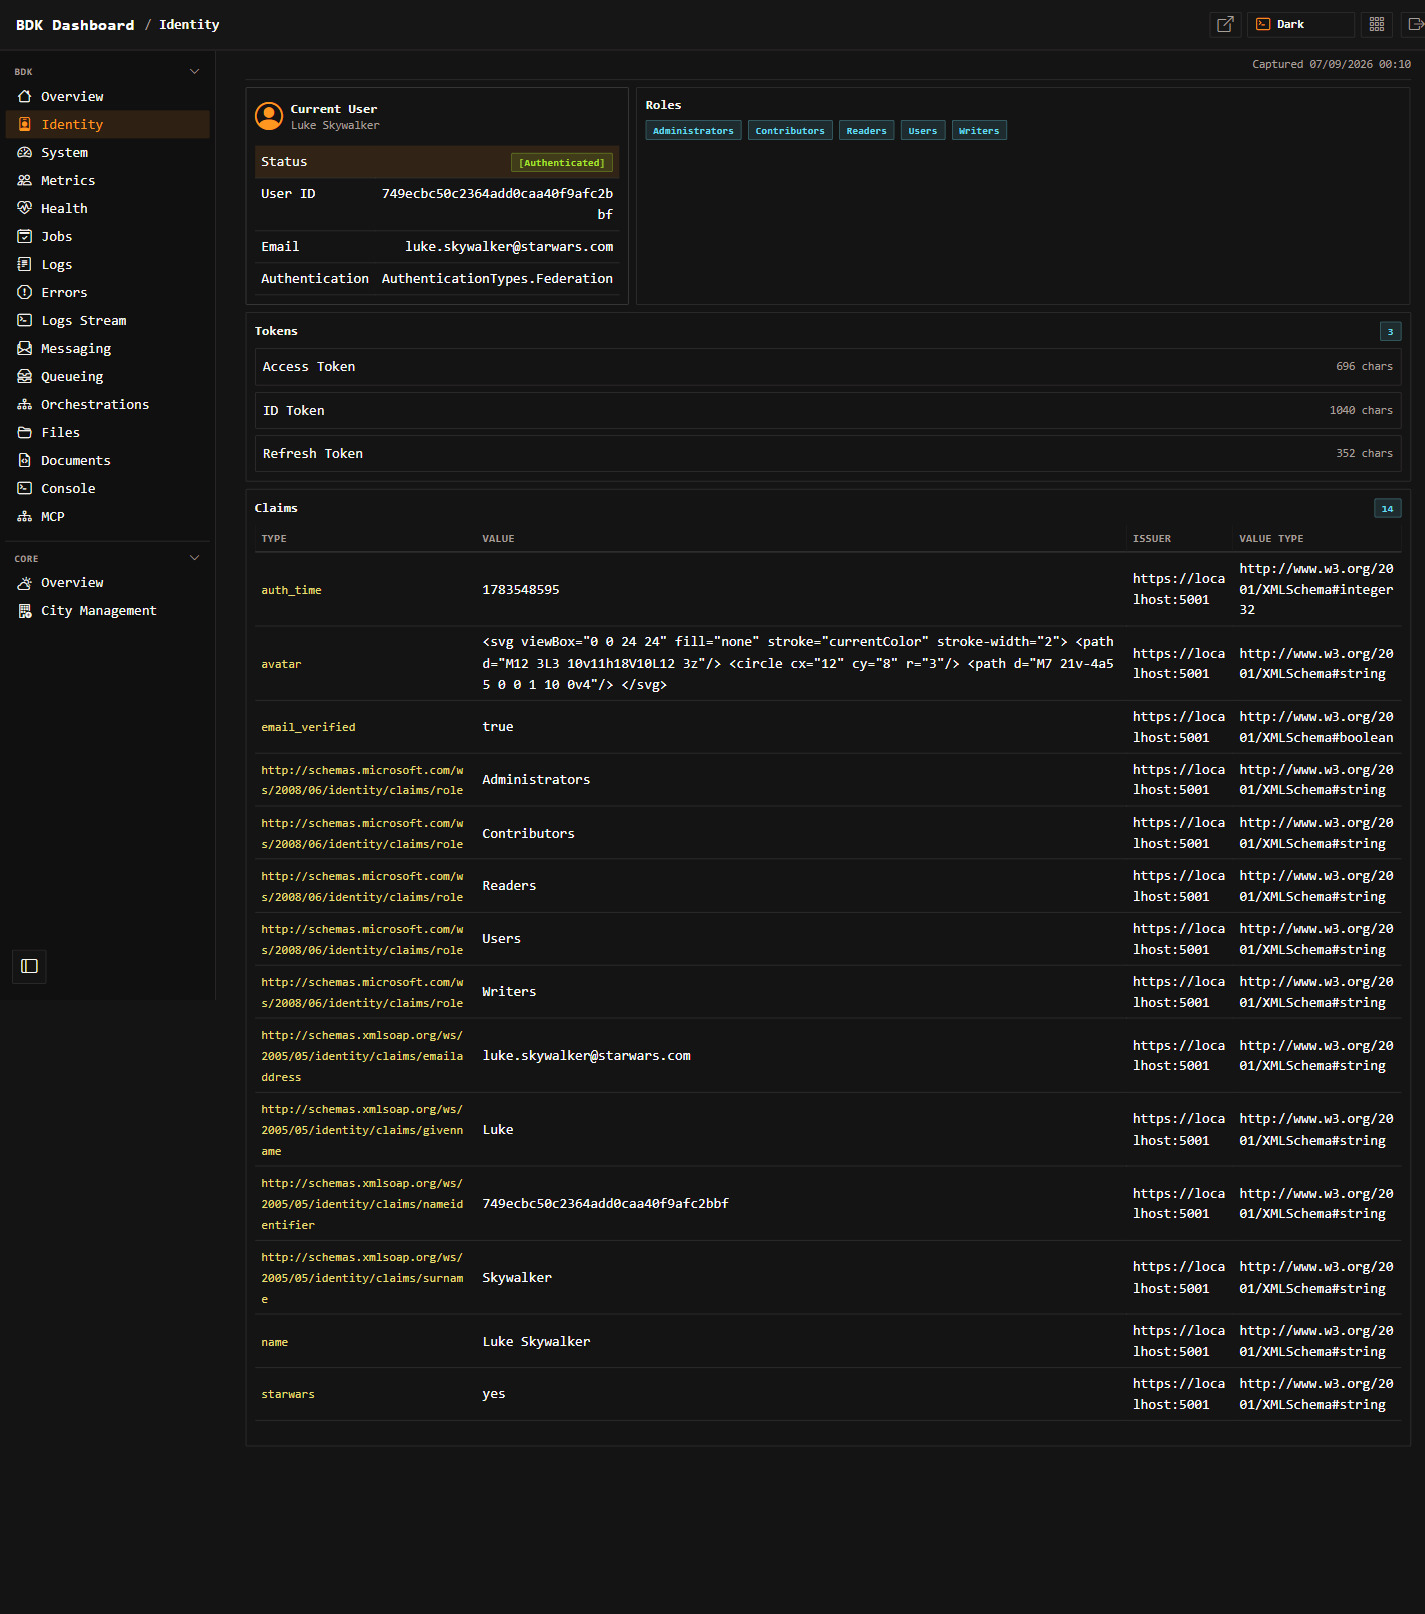Expand the Refresh Token row
Screen dimensions: 1425x1614
[828, 454]
